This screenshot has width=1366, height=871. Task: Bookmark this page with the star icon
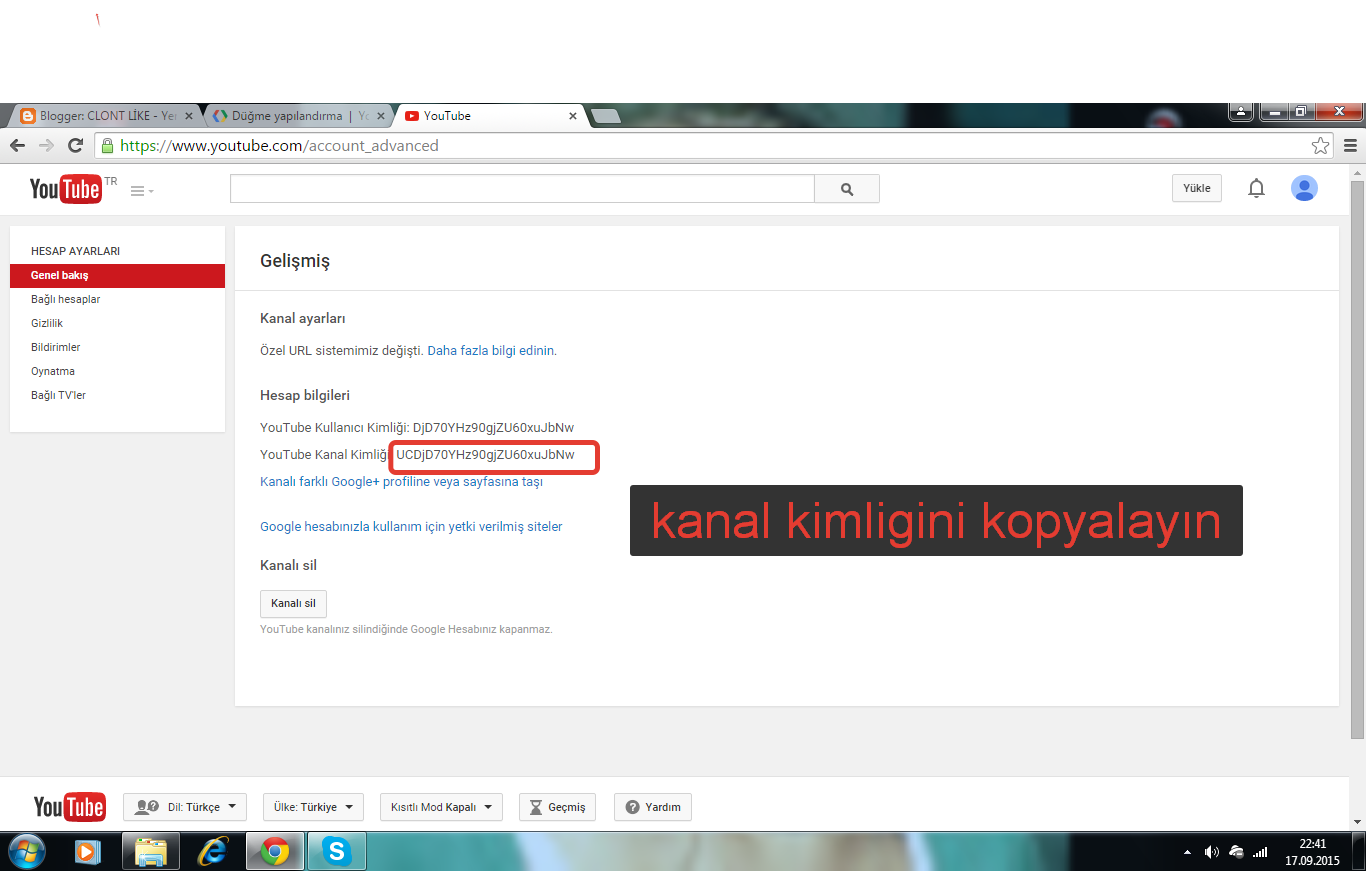tap(1321, 146)
